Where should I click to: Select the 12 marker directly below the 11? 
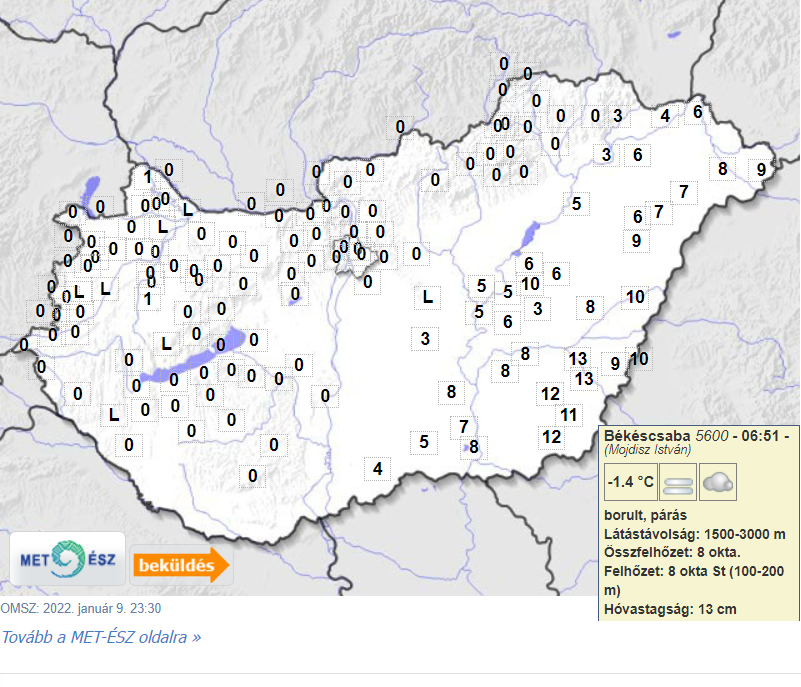(x=551, y=436)
